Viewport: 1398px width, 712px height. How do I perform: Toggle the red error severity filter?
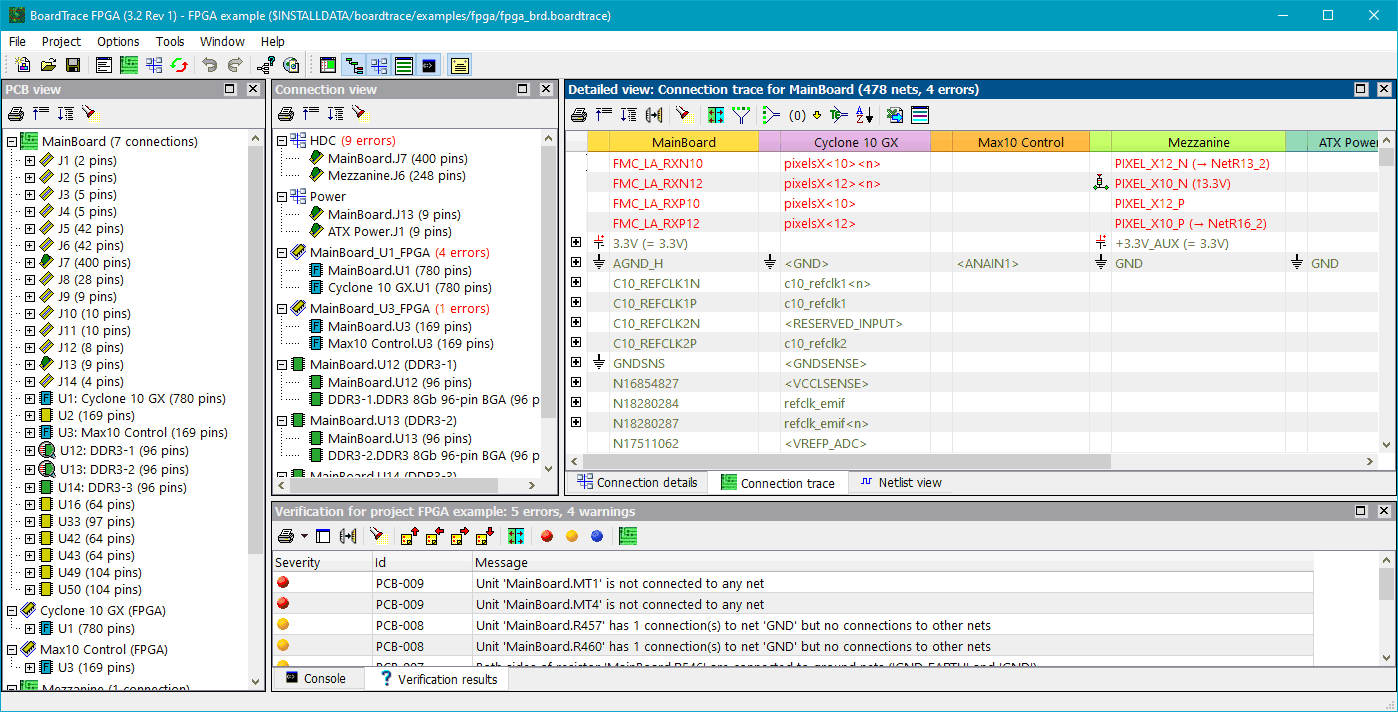coord(547,537)
